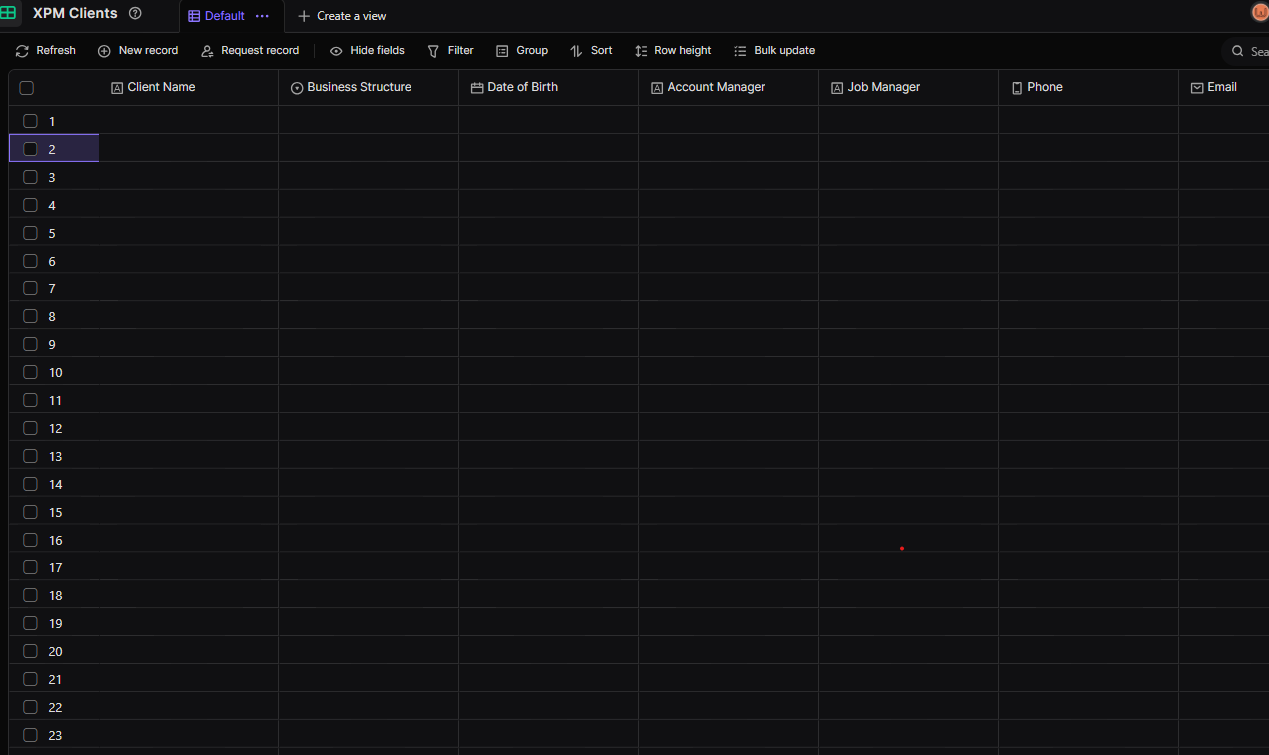Click the Refresh icon in toolbar
The width and height of the screenshot is (1269, 755).
tap(22, 51)
